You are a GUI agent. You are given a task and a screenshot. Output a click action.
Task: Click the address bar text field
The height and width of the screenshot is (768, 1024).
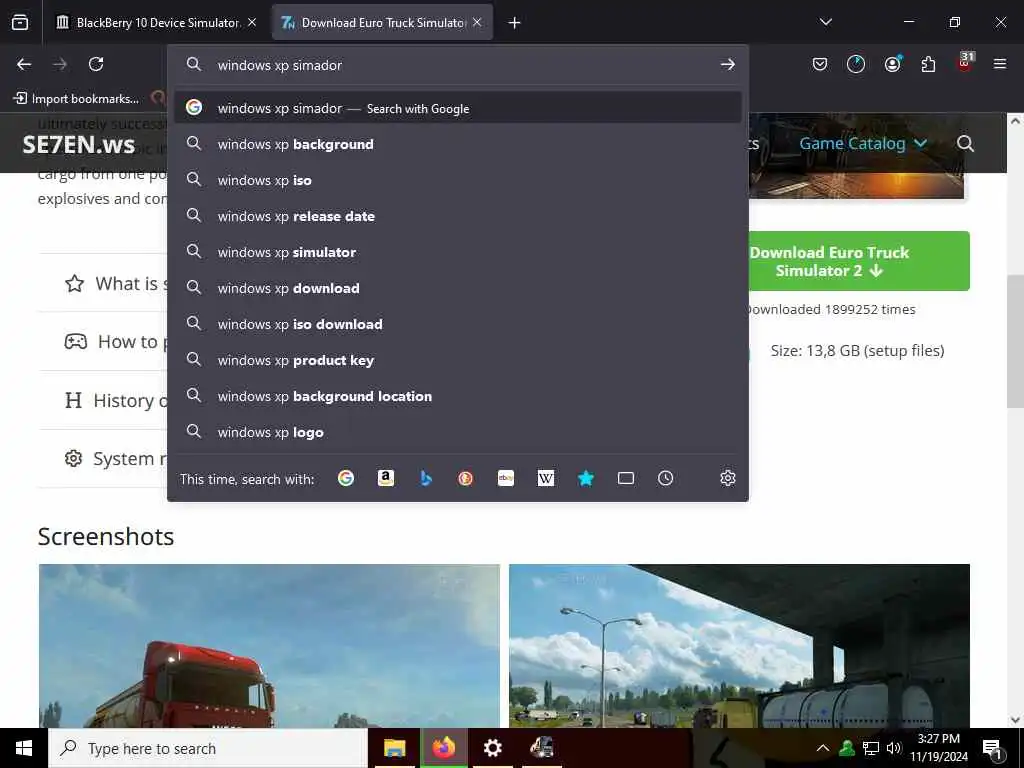[457, 65]
